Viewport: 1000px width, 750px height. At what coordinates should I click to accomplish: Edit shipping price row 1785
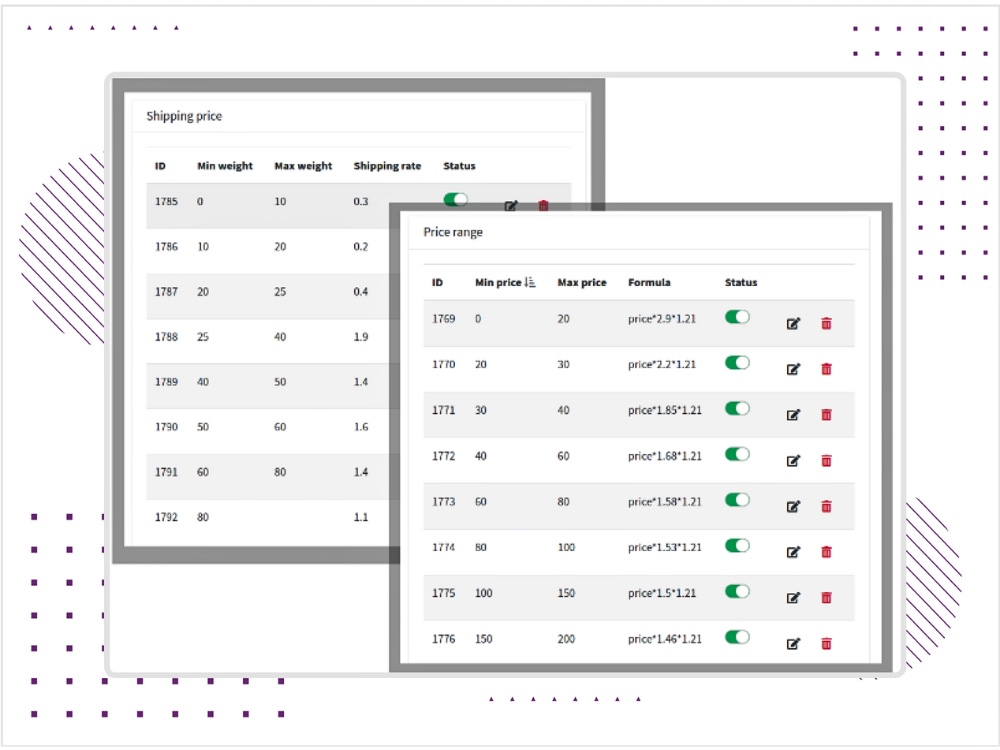511,206
